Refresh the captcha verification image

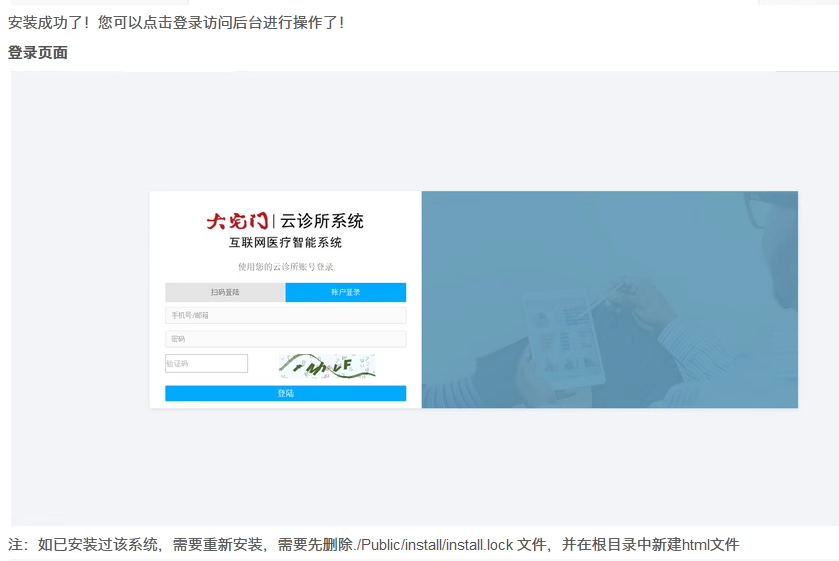(327, 366)
